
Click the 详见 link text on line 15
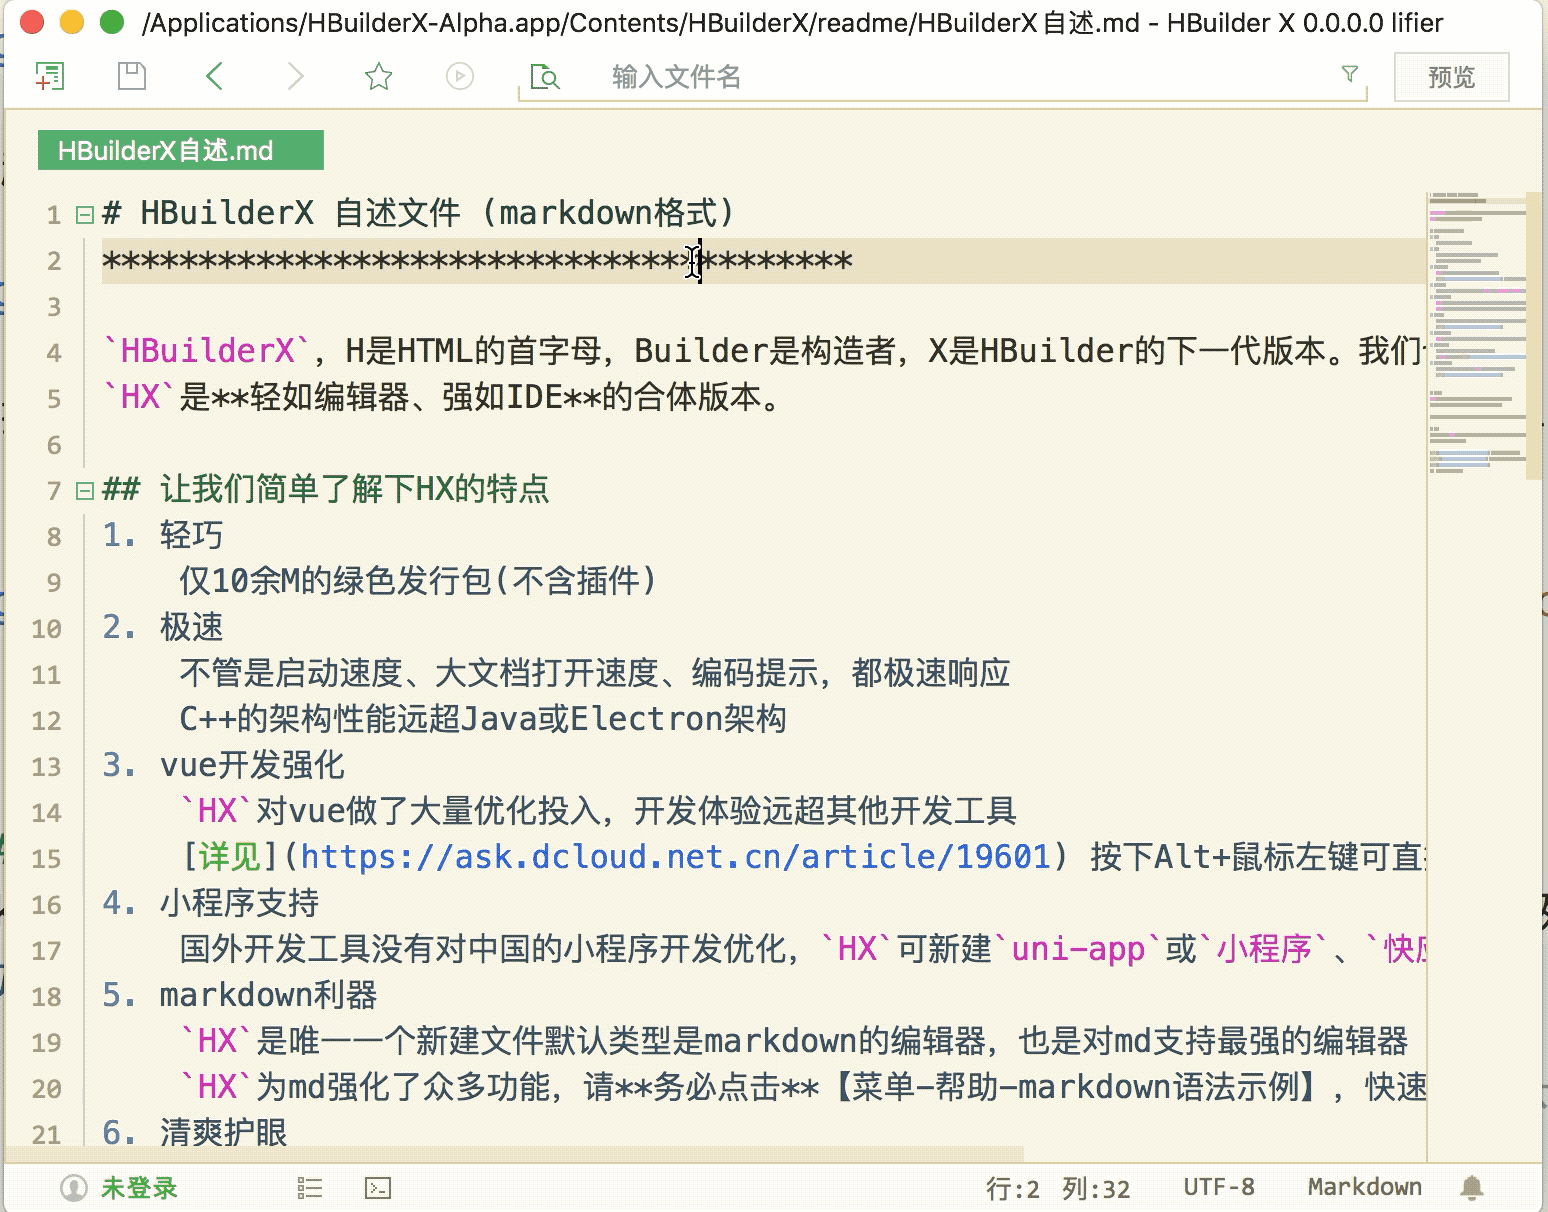click(230, 857)
